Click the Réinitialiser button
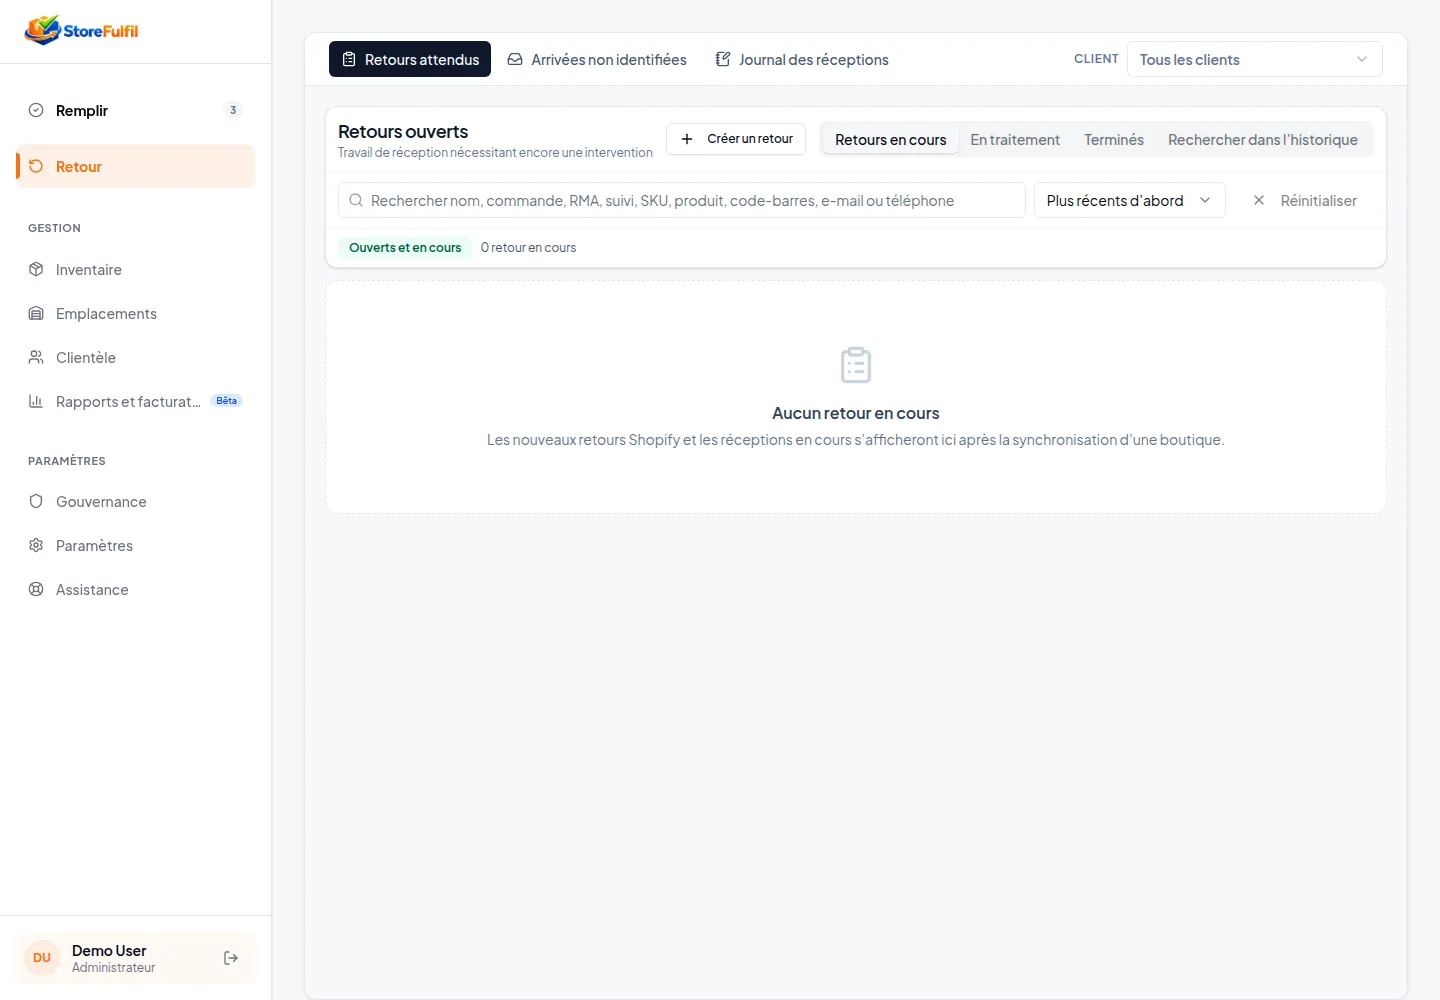1440x1000 pixels. 1305,200
